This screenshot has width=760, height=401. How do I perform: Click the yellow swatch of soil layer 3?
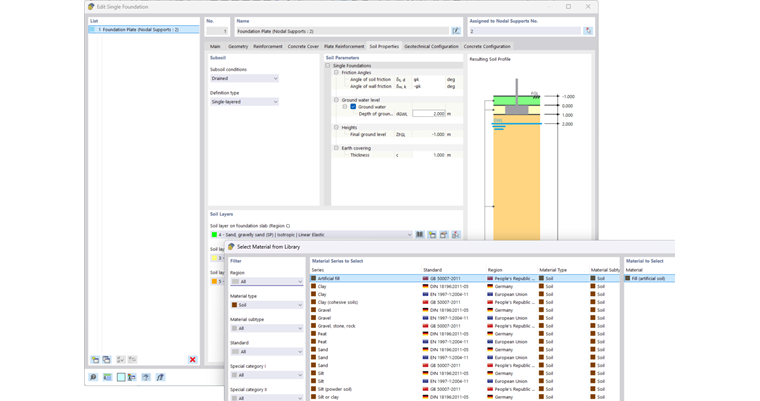[x=214, y=258]
